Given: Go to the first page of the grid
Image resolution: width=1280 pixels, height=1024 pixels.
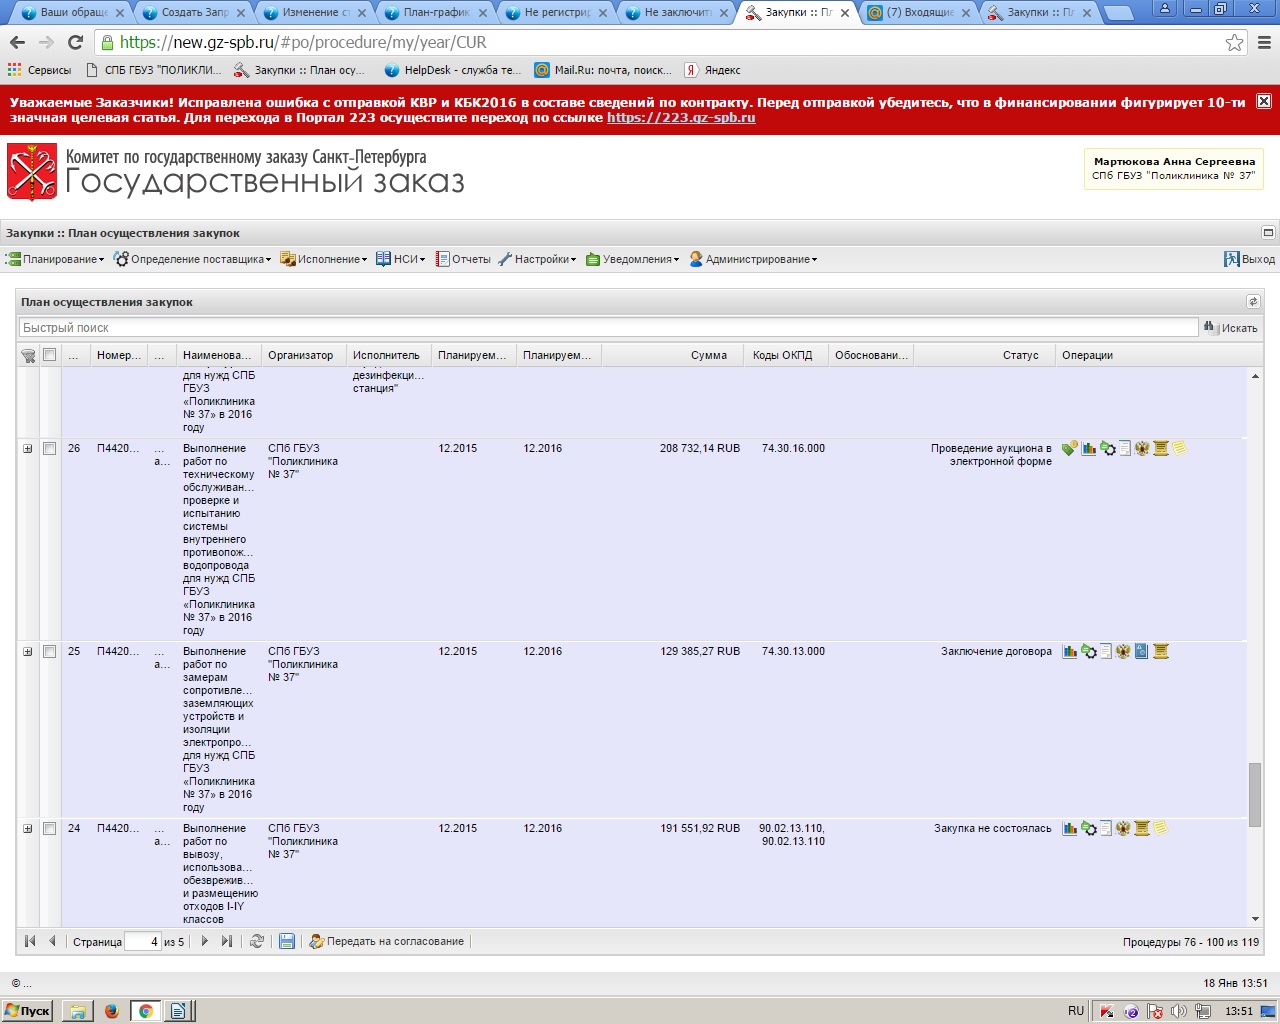Looking at the screenshot, I should coord(30,941).
